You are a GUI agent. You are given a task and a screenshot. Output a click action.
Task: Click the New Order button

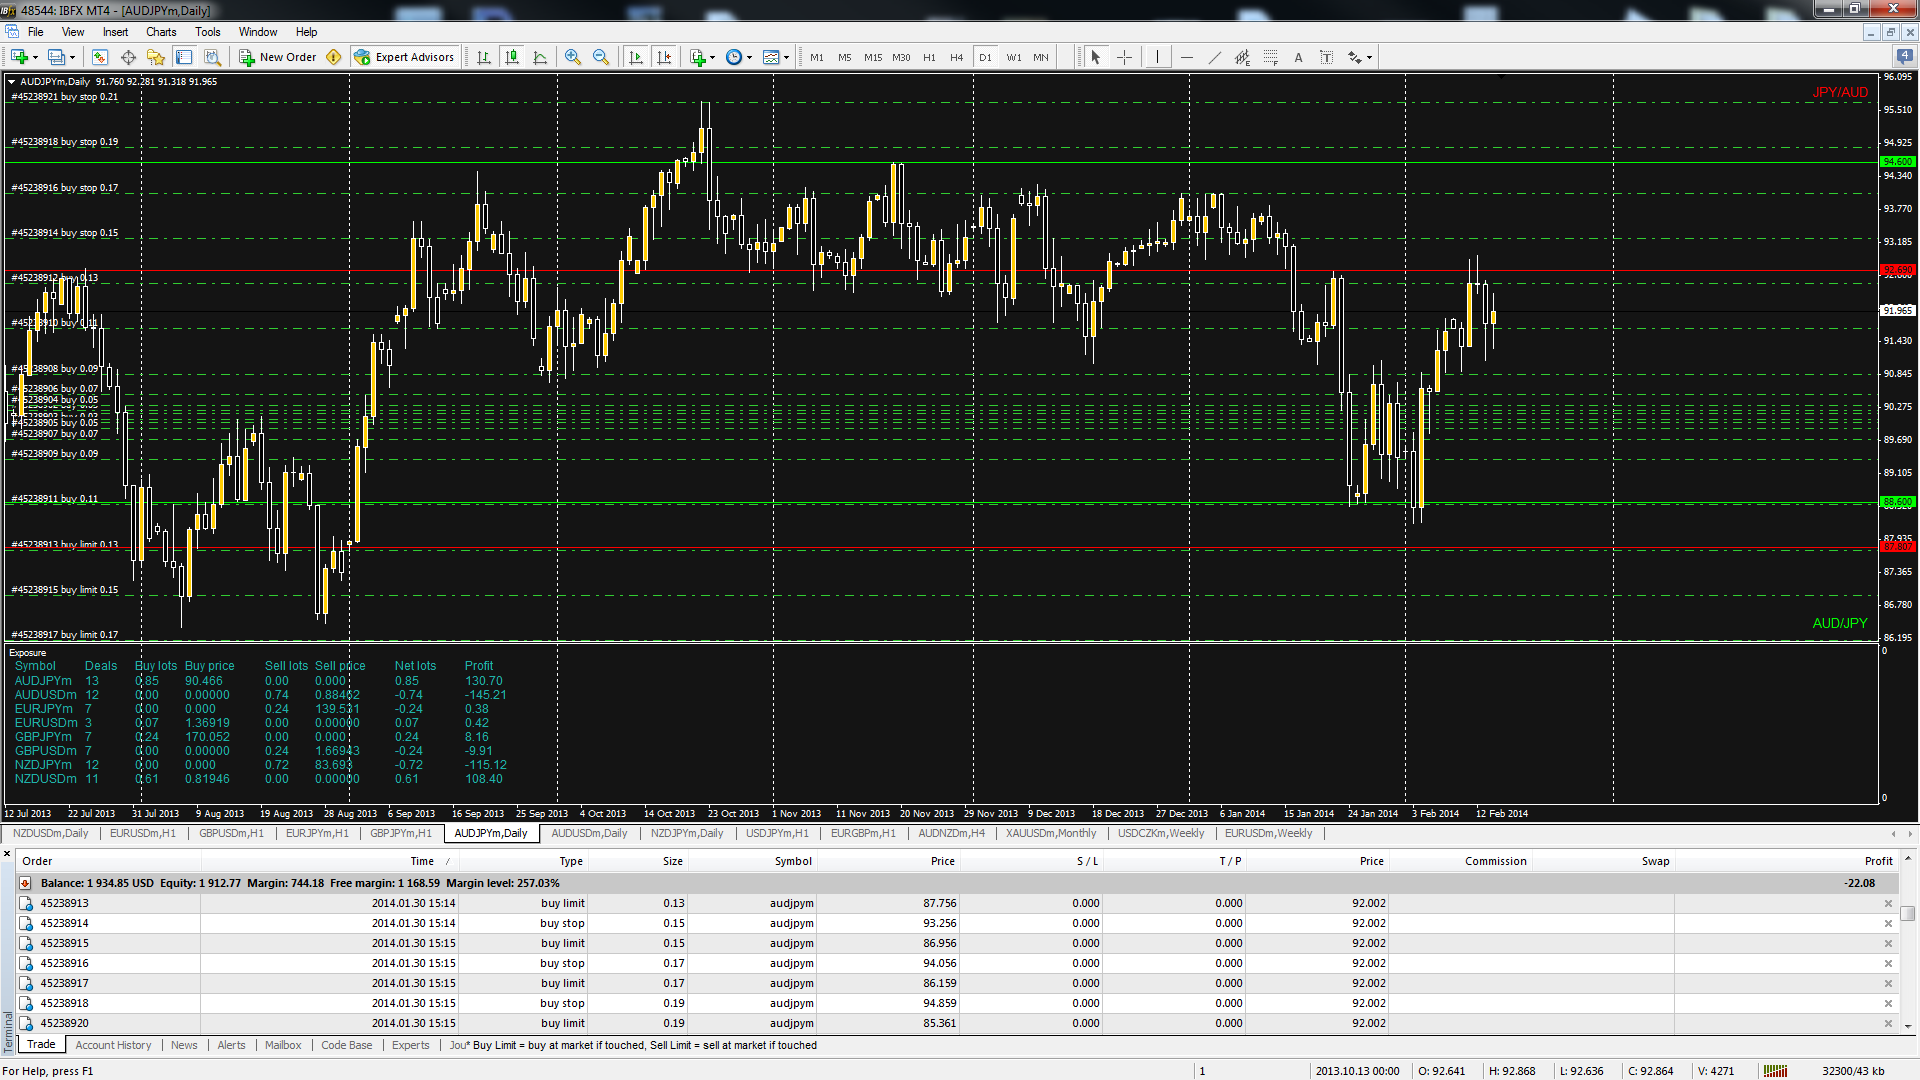[x=278, y=57]
